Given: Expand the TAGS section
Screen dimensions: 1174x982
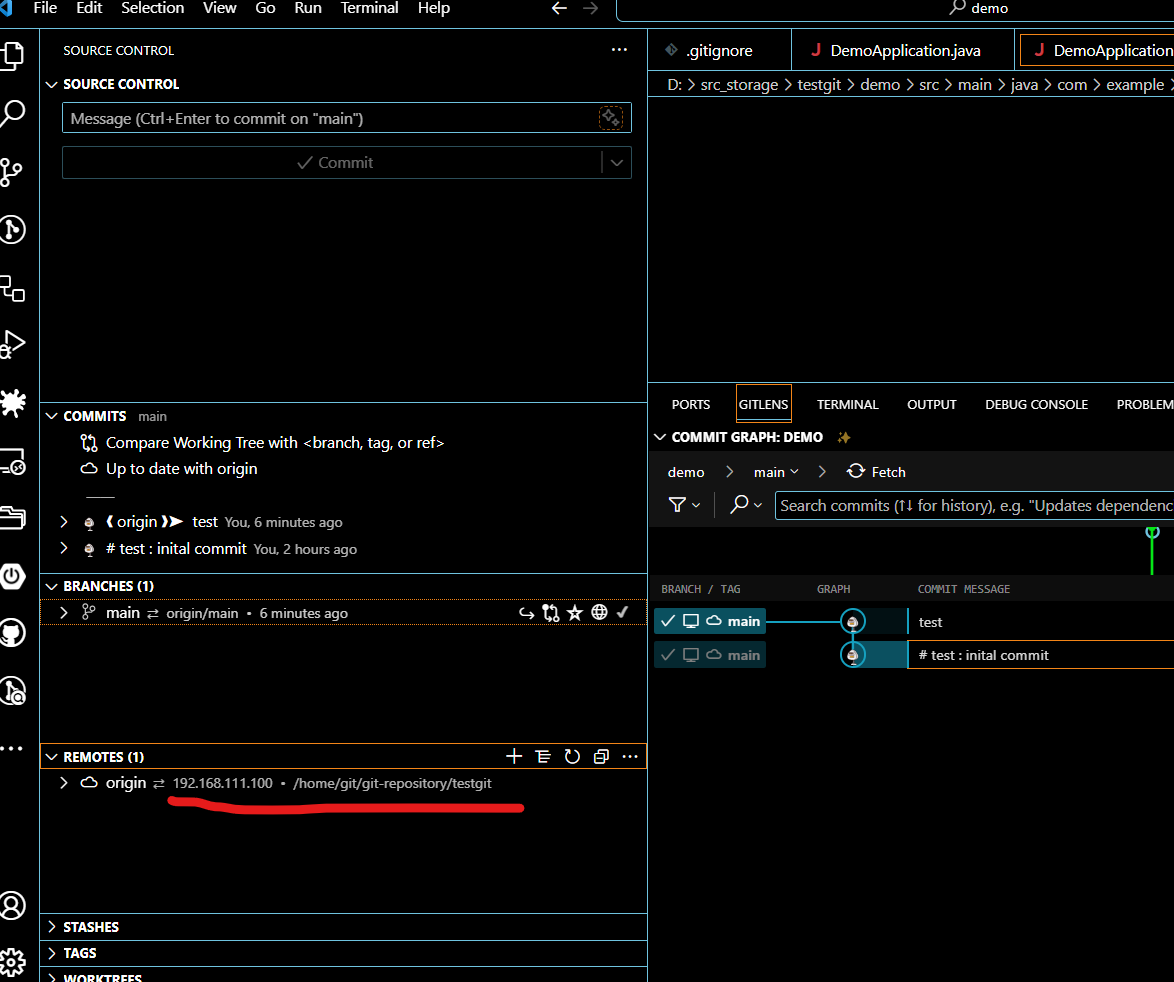Looking at the screenshot, I should (52, 953).
